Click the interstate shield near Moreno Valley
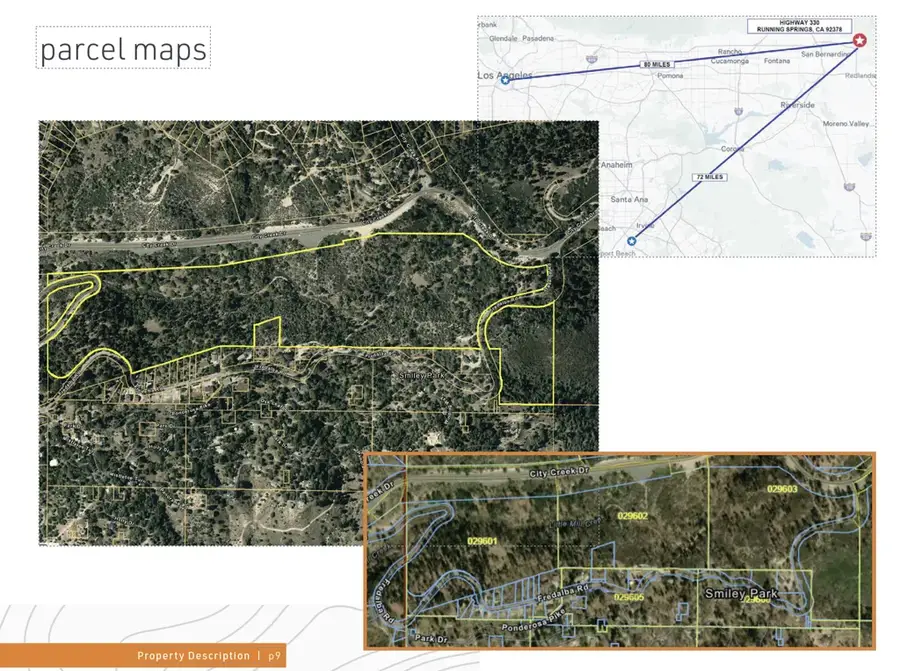Image resolution: width=900 pixels, height=671 pixels. click(x=849, y=187)
